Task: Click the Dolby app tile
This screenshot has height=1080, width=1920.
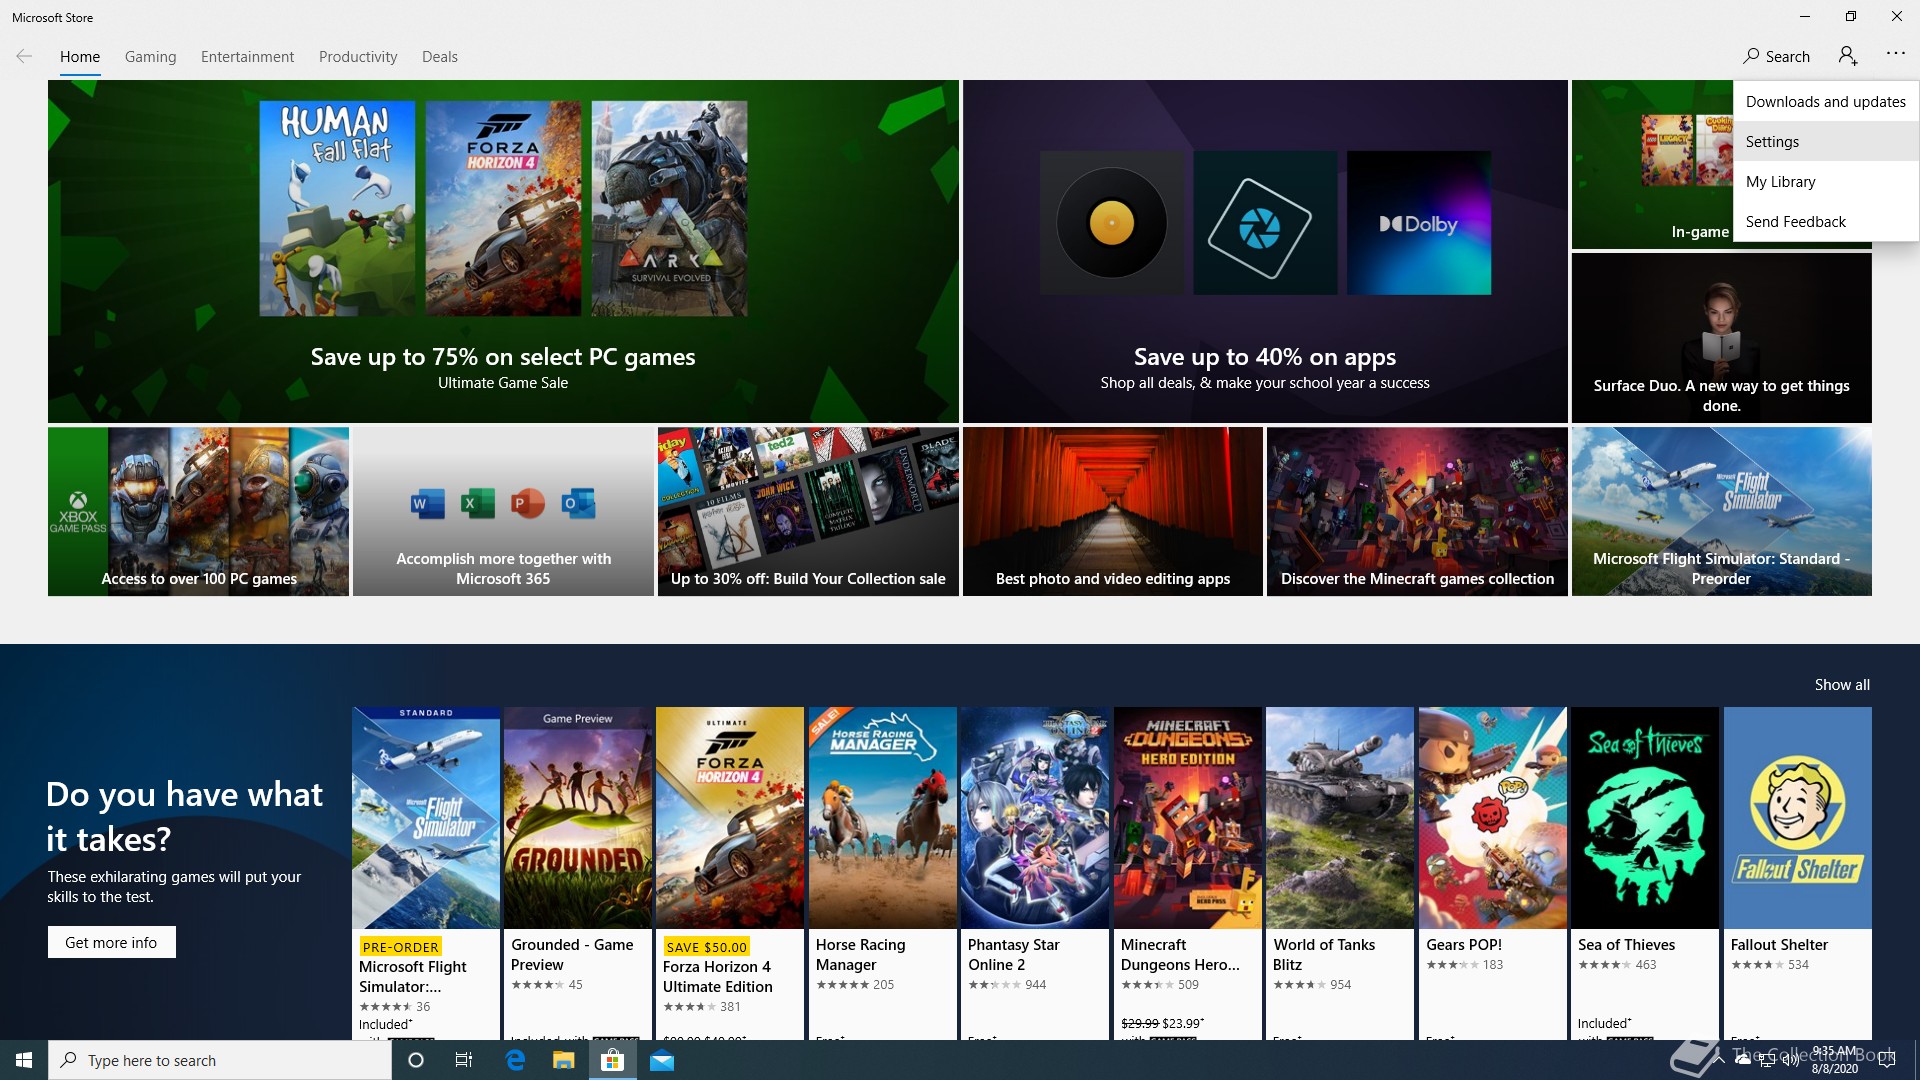Action: (1419, 223)
